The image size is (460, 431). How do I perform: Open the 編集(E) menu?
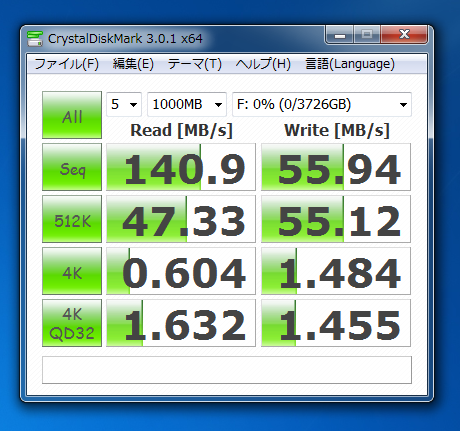point(133,64)
